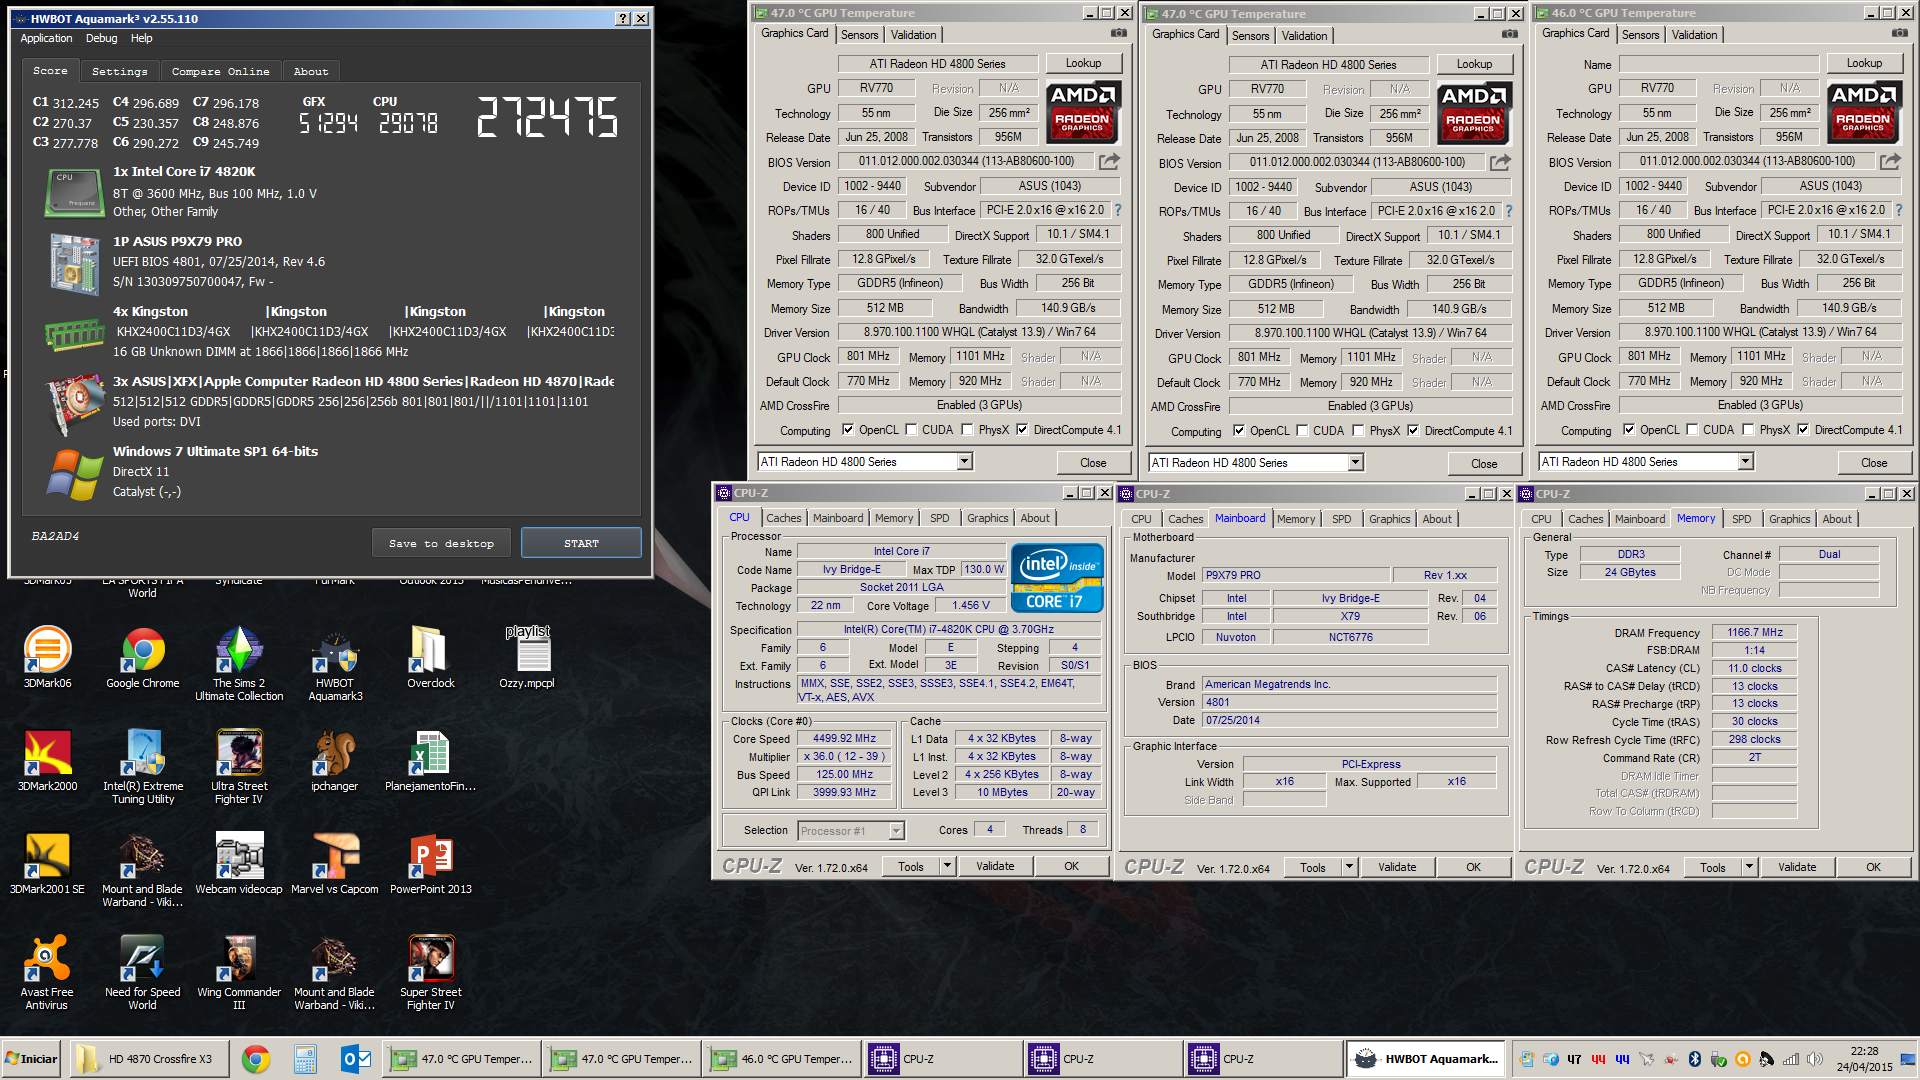Screen dimensions: 1920x1080
Task: Open Super Street Fighter IV shortcut
Action: coord(431,972)
